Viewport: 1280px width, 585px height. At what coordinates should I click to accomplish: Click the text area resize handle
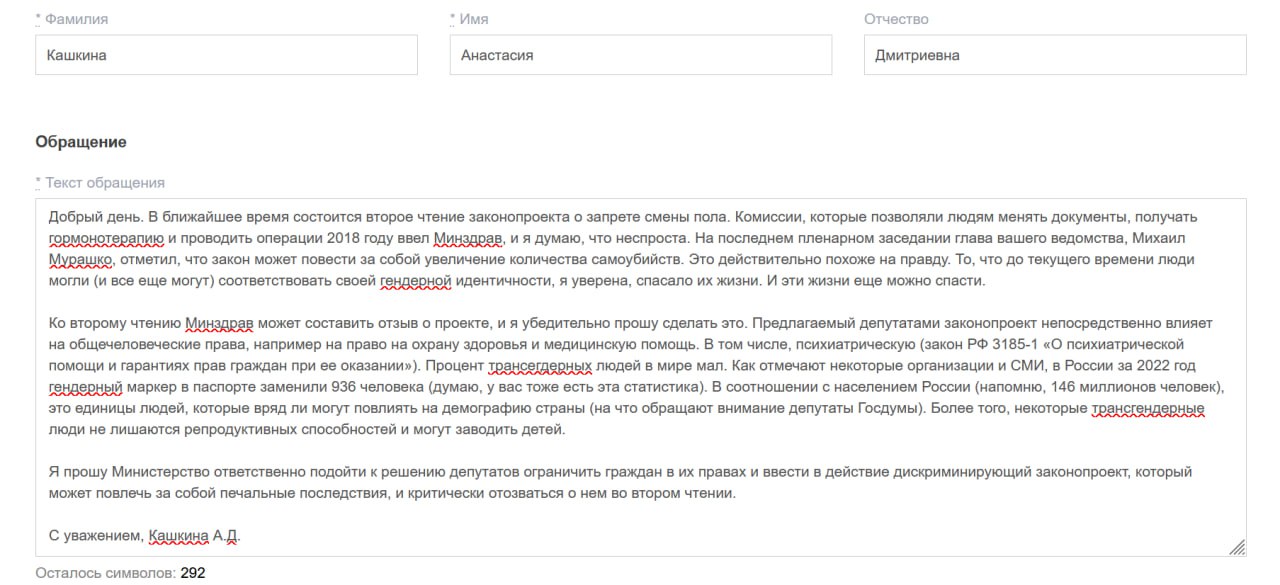pyautogui.click(x=1237, y=547)
